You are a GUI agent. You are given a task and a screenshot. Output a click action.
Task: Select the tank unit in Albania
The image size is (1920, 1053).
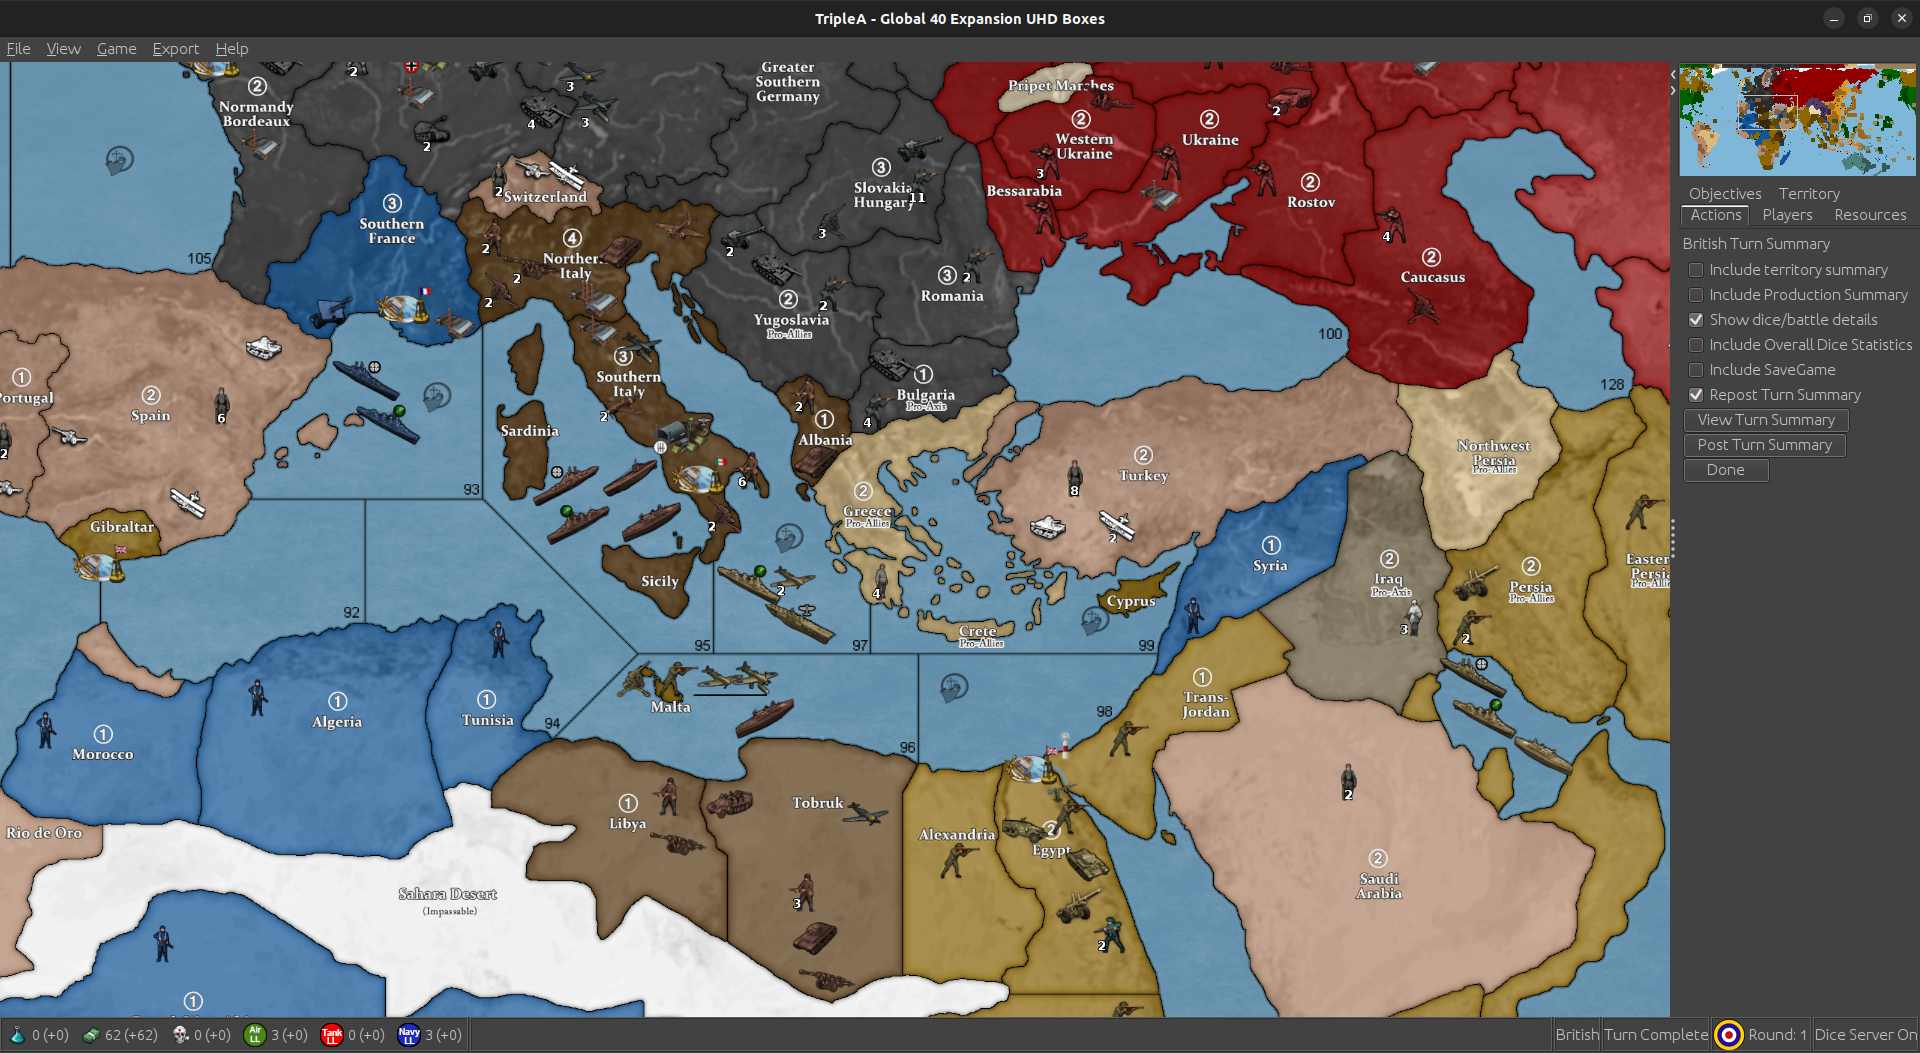(814, 463)
